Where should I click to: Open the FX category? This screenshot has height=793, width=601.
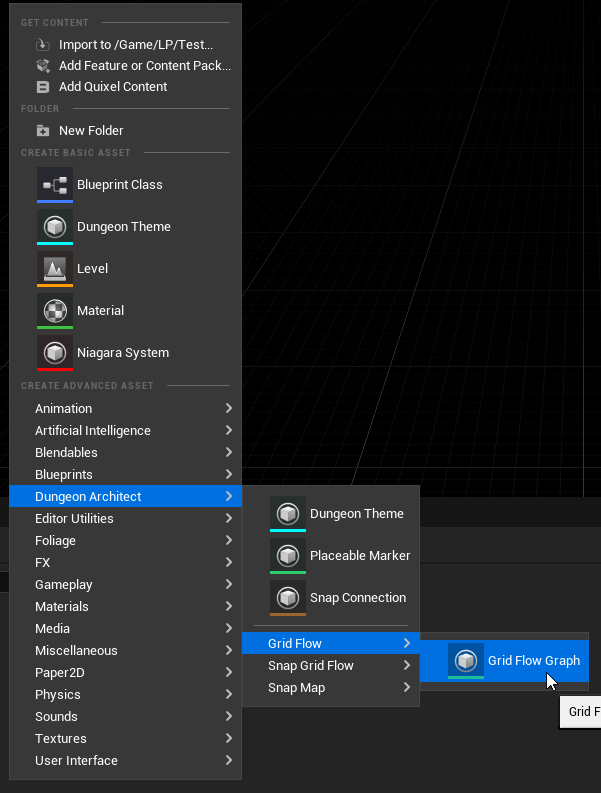pyautogui.click(x=125, y=562)
